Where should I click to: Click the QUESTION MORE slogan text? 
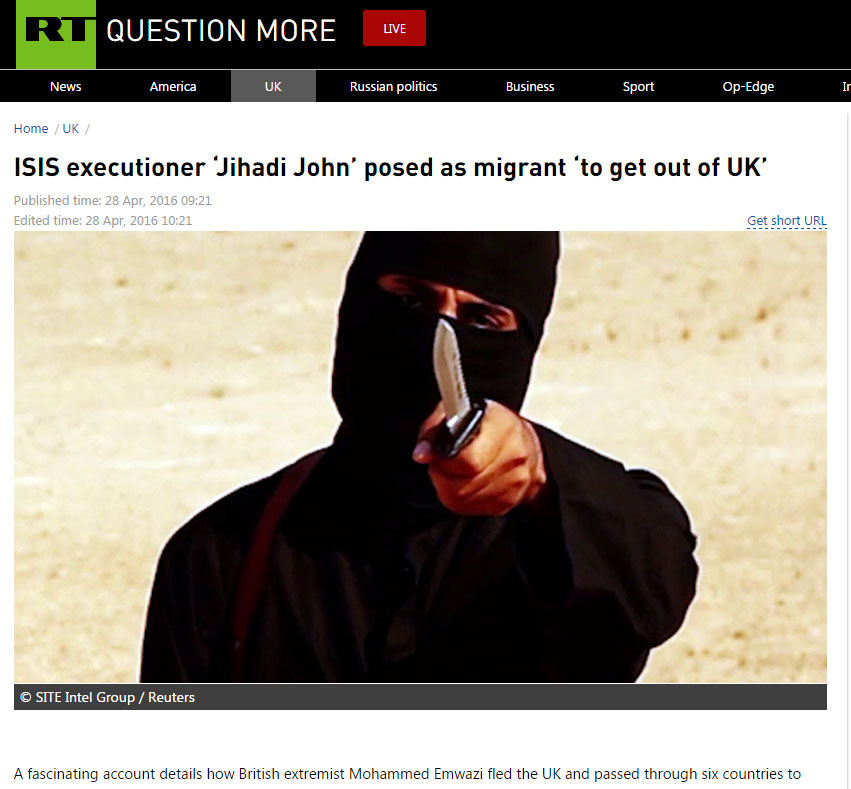221,30
